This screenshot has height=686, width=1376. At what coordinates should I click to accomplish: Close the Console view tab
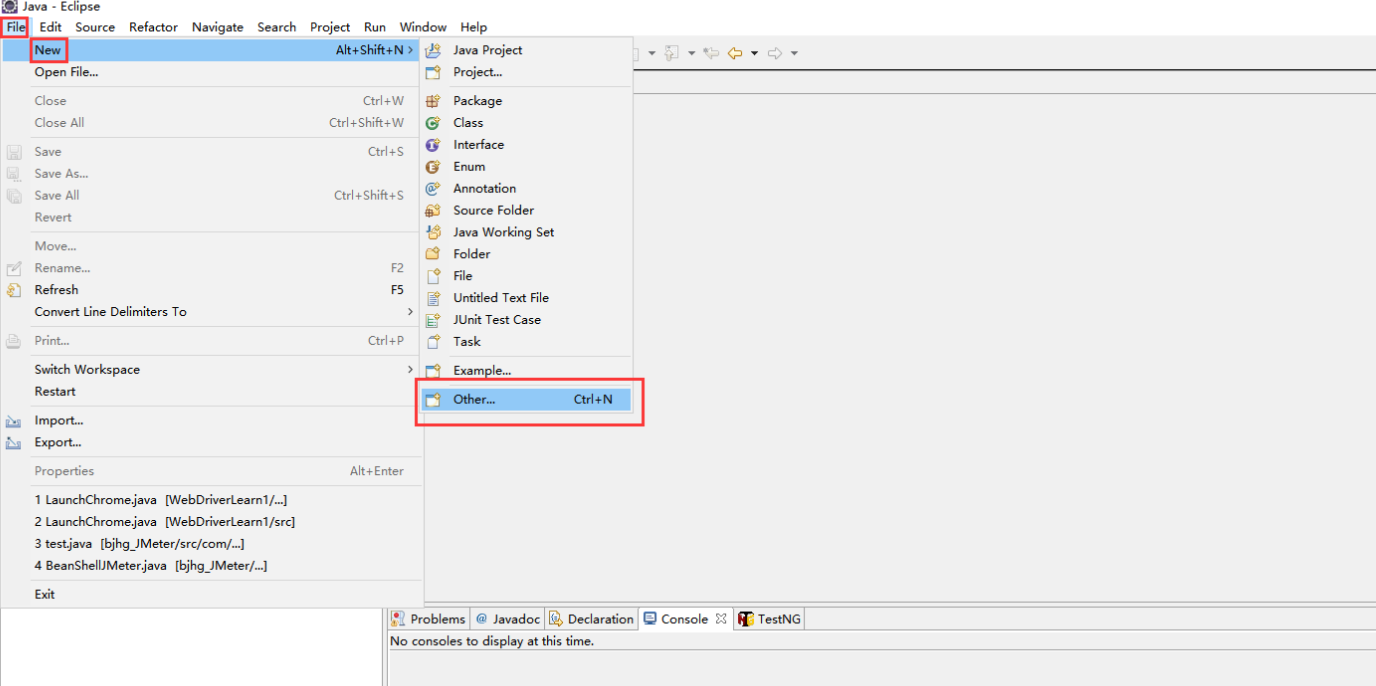(x=721, y=619)
